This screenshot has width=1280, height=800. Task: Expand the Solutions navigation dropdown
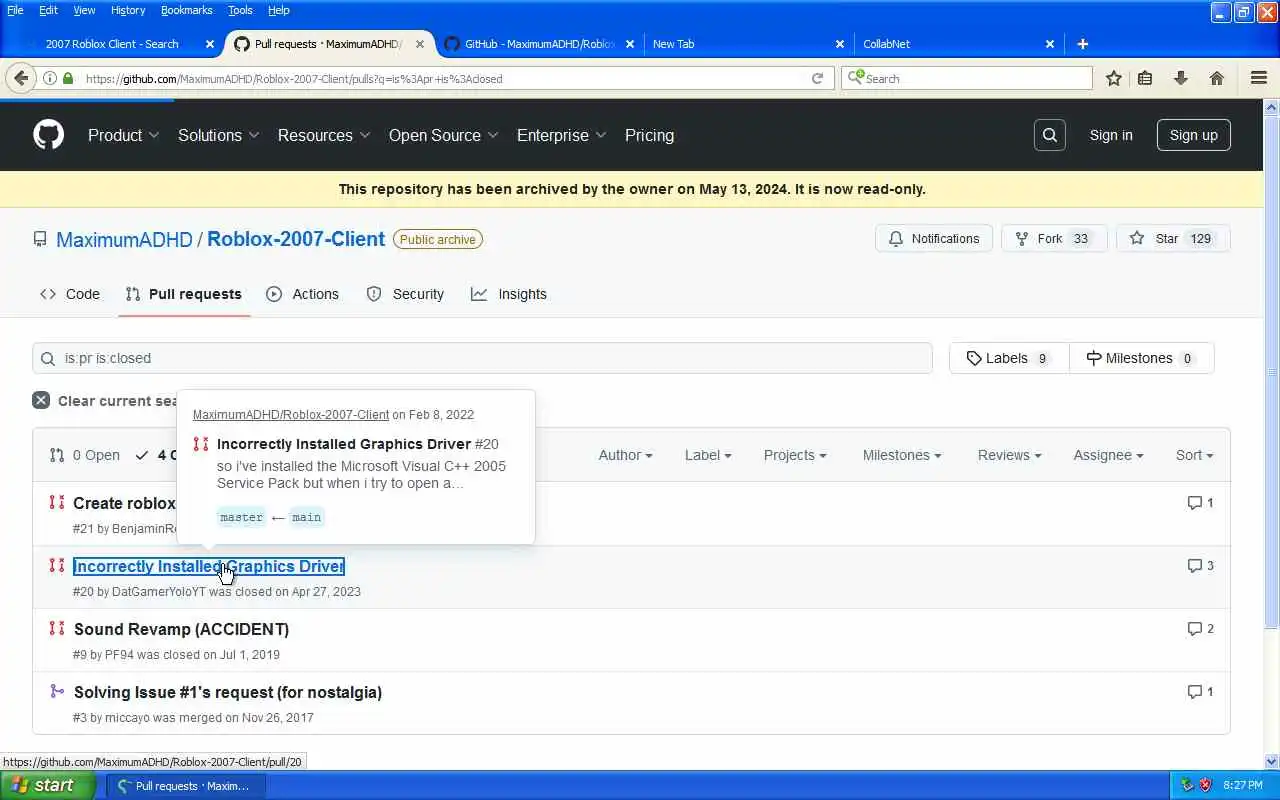tap(218, 135)
